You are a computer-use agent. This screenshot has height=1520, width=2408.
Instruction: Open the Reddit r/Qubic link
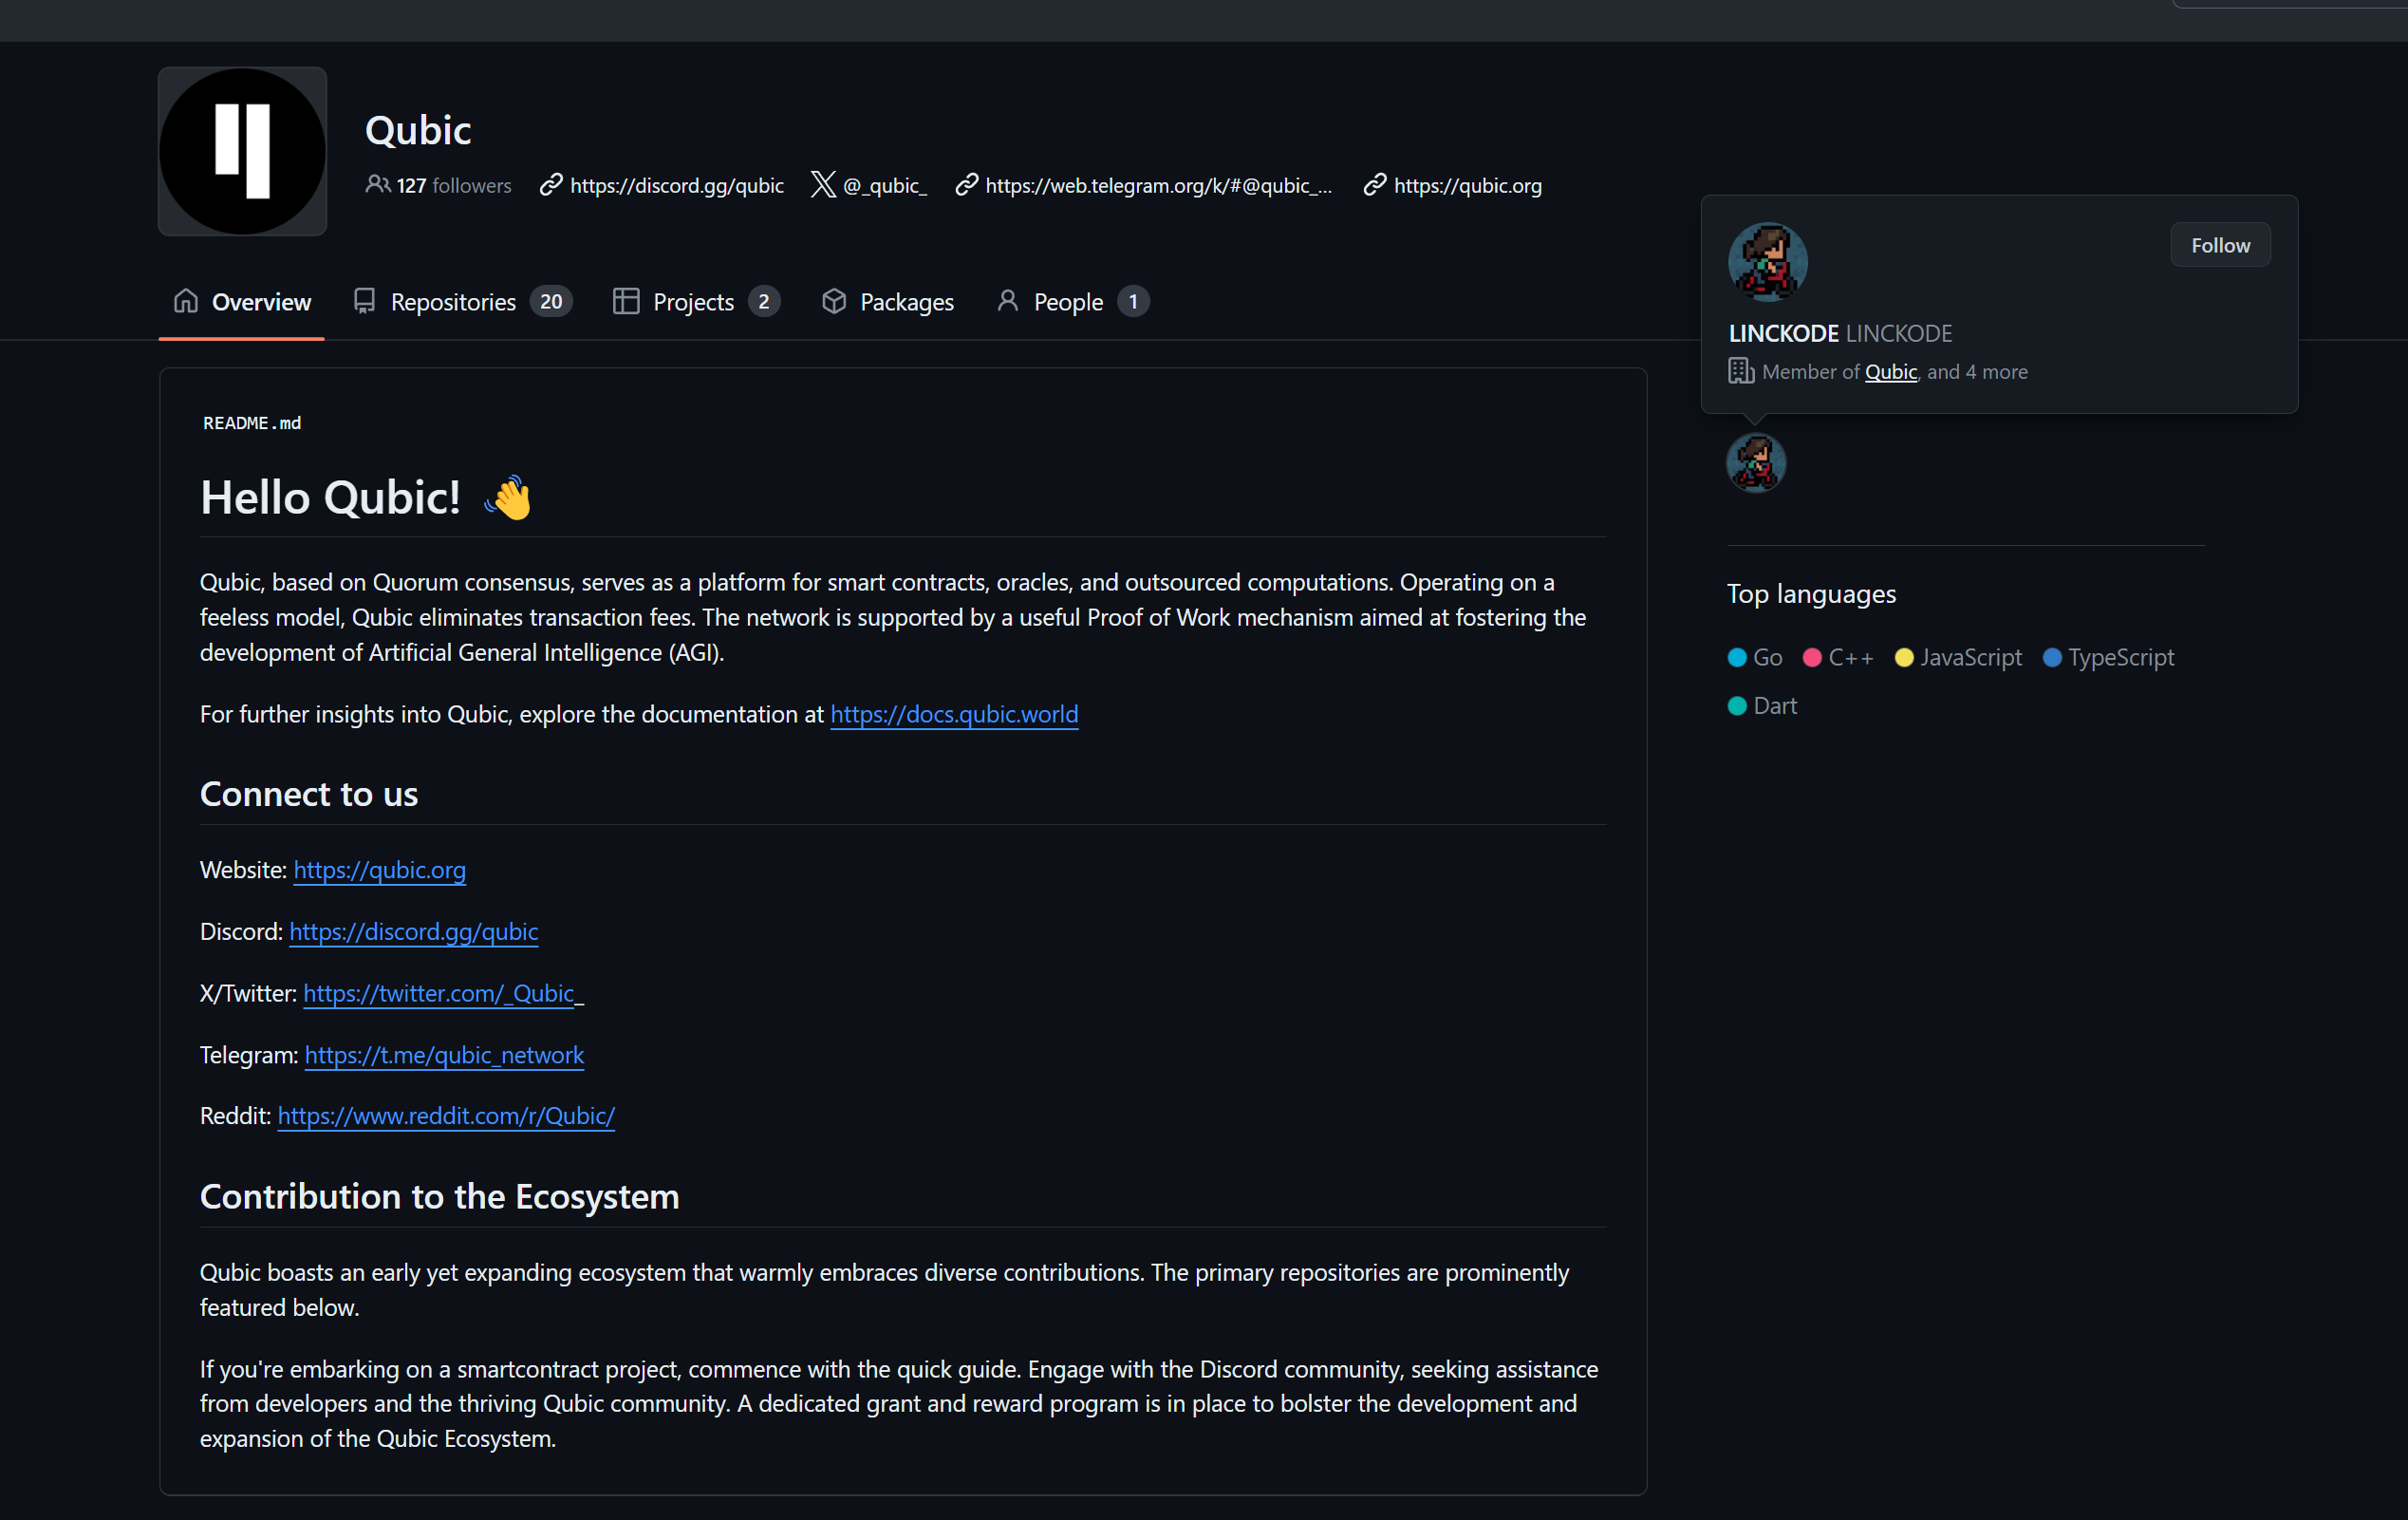[x=446, y=1116]
